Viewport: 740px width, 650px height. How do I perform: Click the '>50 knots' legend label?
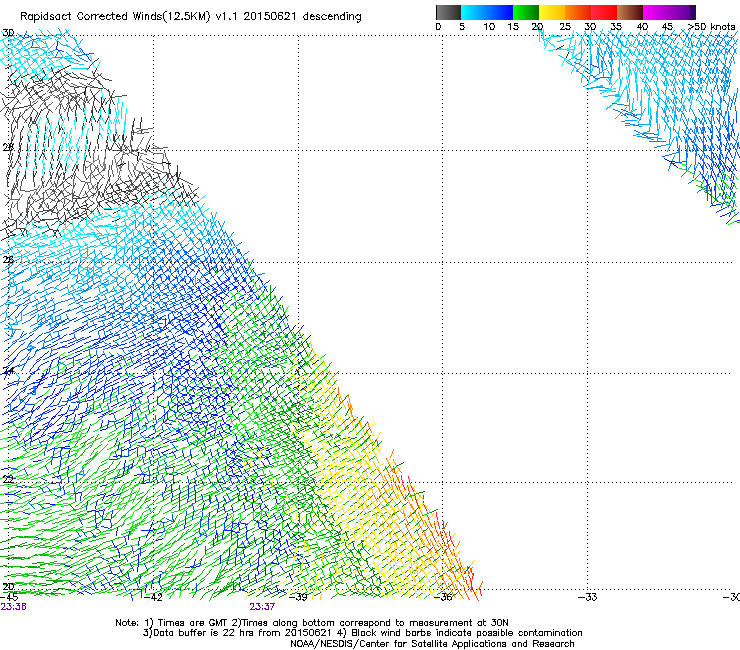tap(711, 27)
